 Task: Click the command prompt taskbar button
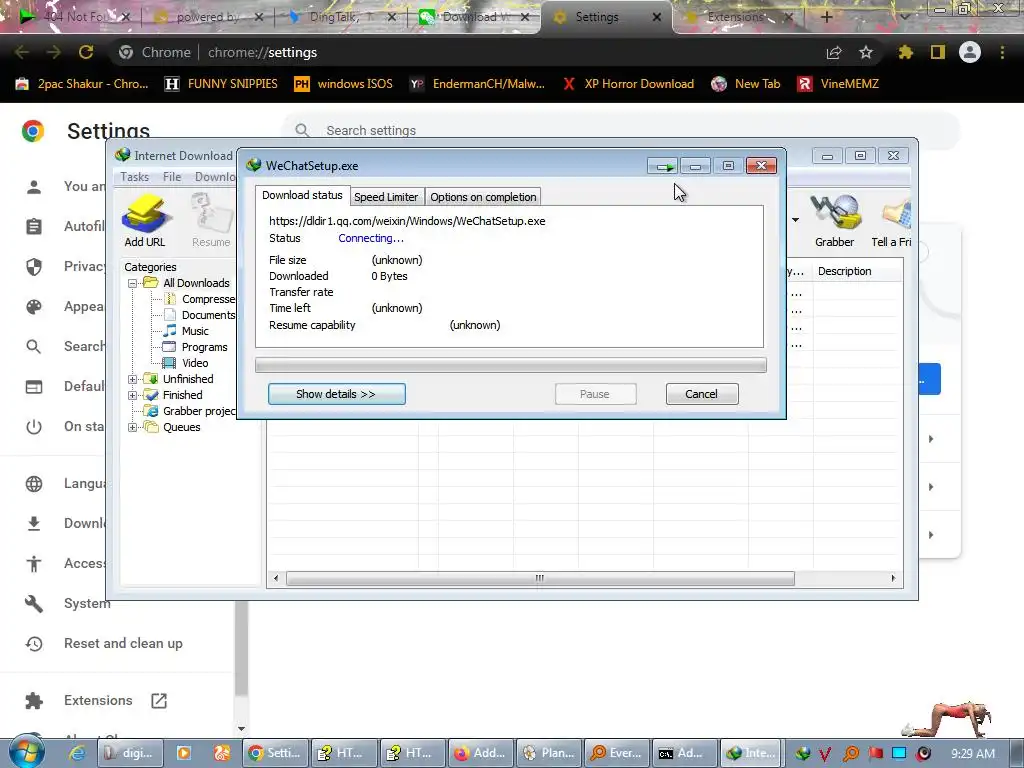[684, 753]
